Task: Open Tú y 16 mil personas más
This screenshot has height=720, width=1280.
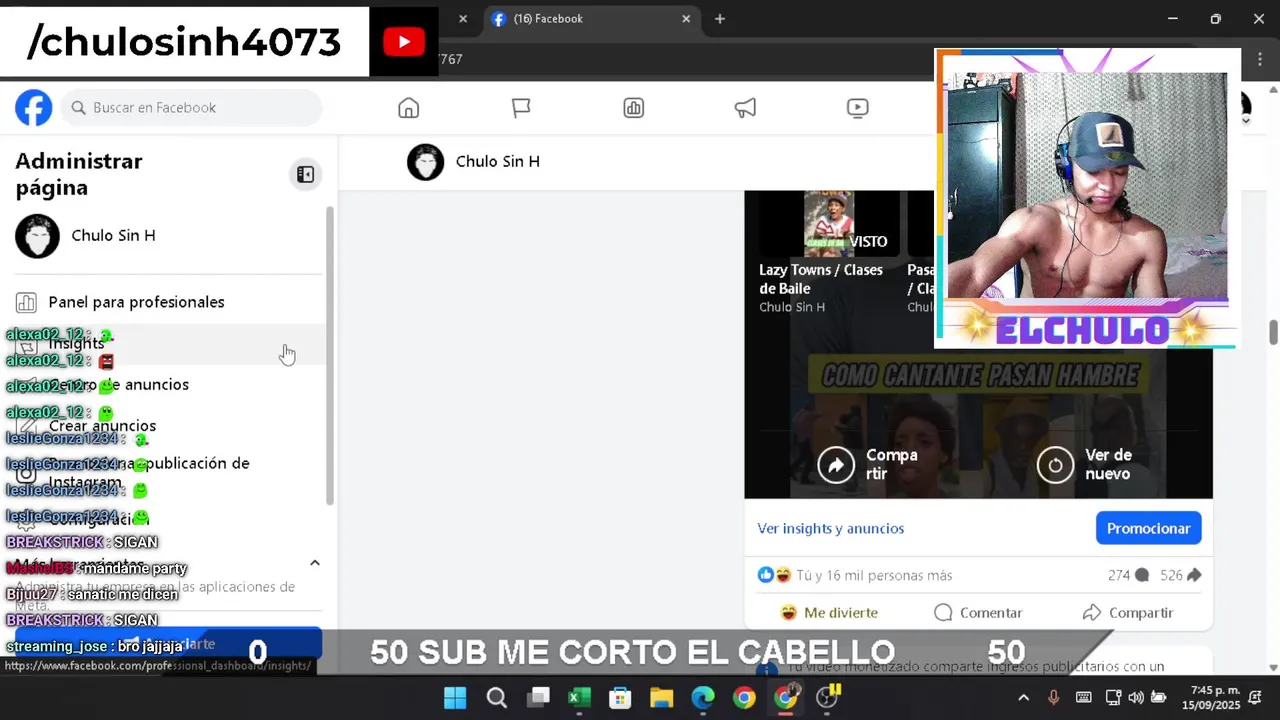Action: (874, 576)
